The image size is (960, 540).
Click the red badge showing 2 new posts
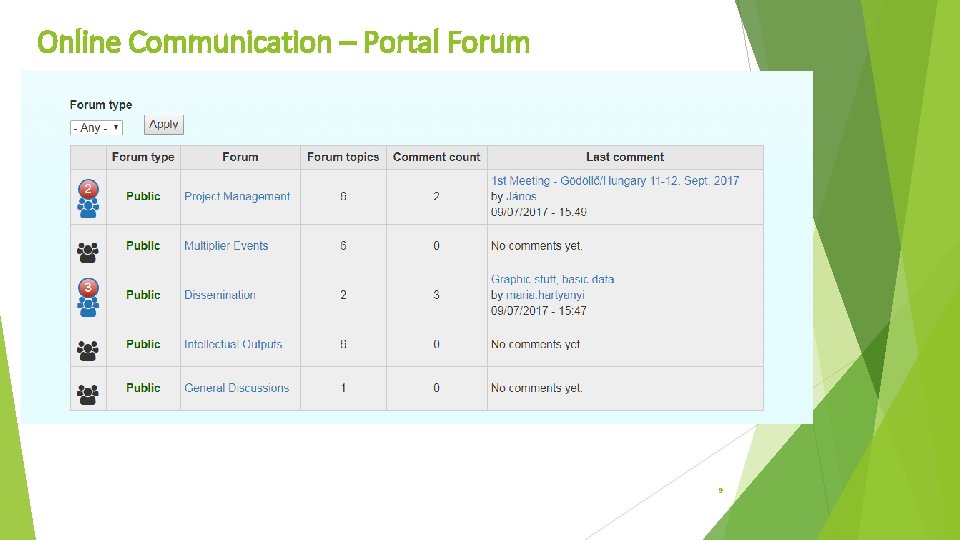88,189
